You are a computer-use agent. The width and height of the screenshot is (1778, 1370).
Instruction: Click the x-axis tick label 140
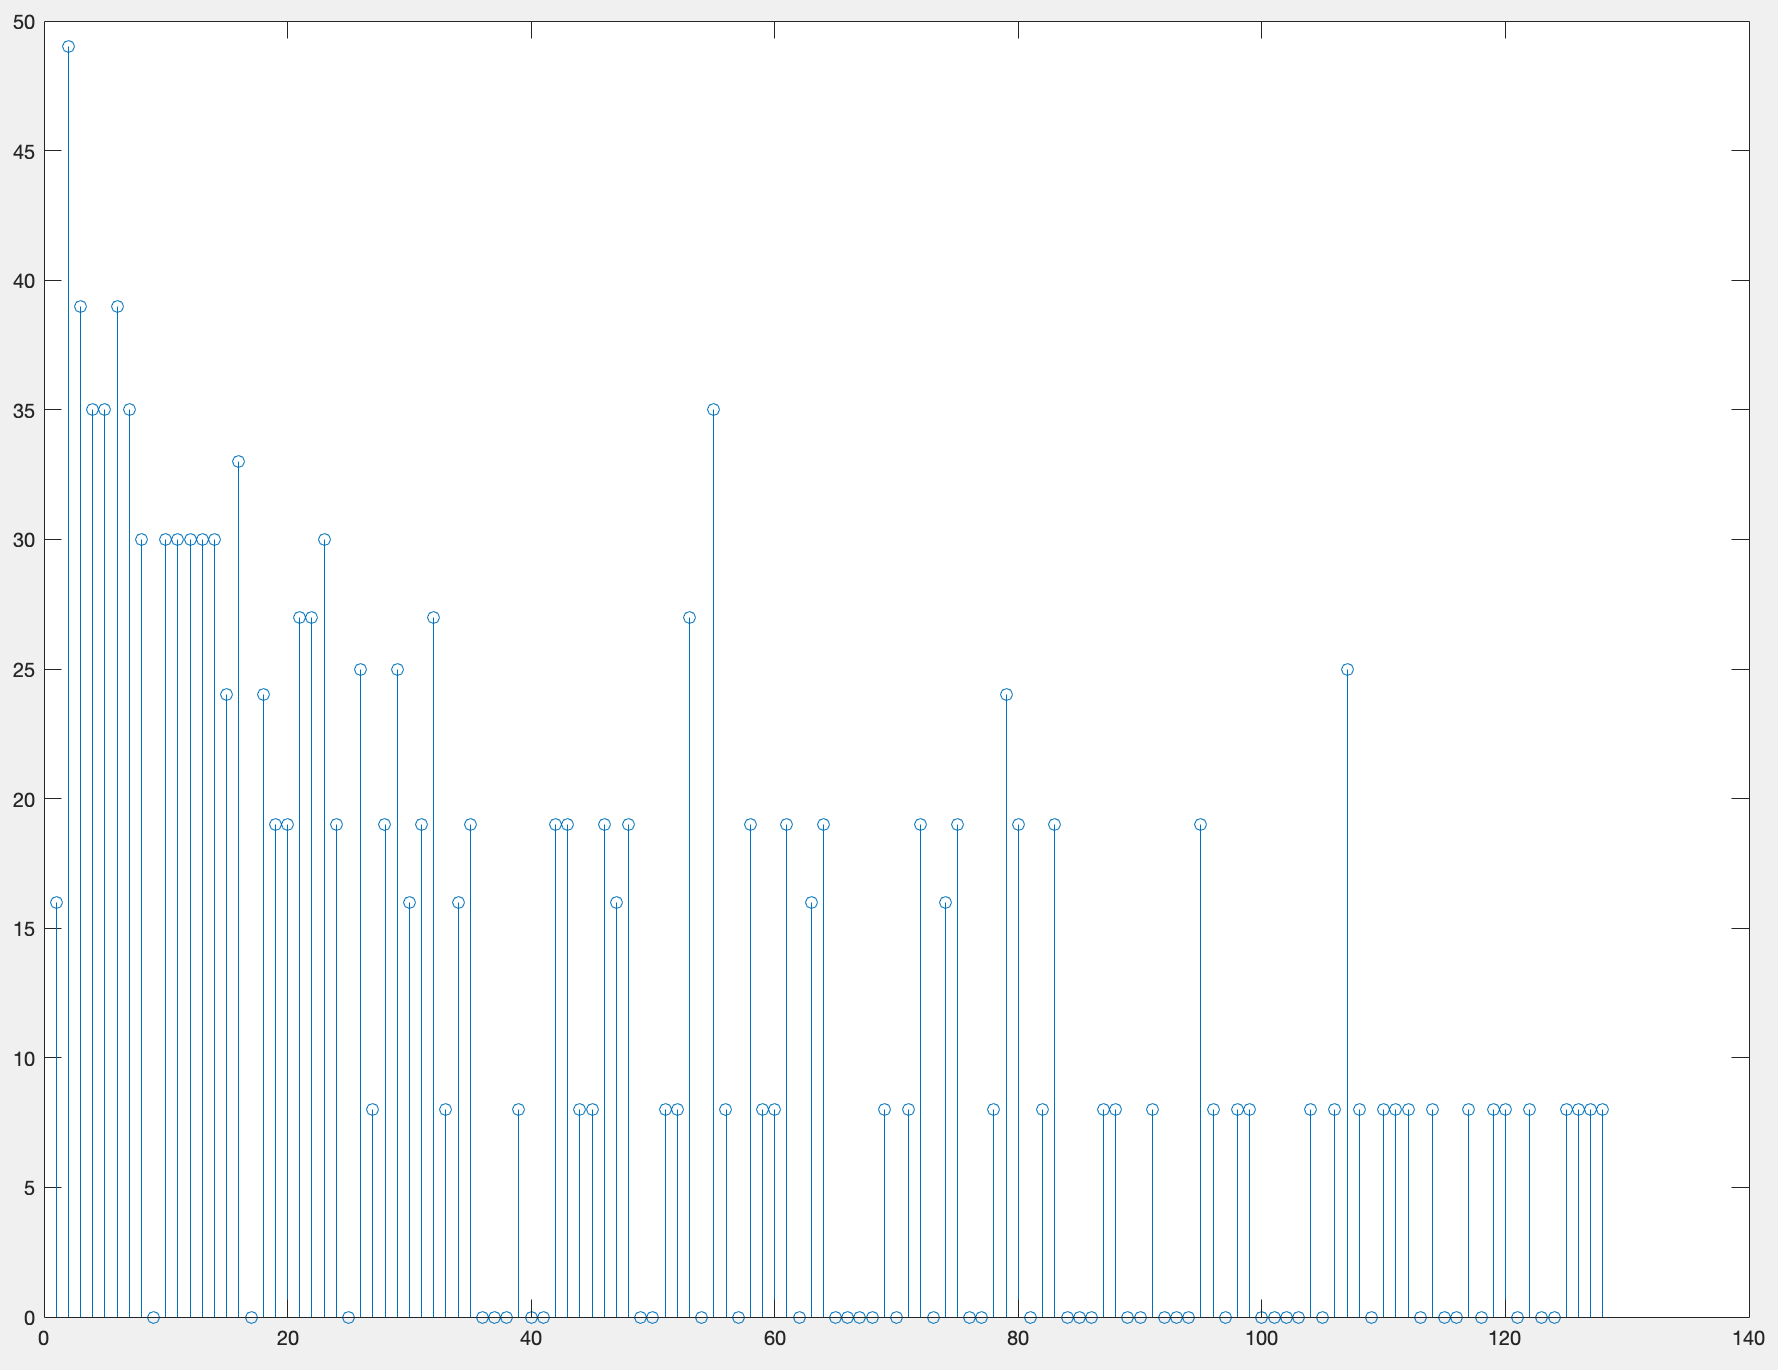tap(1748, 1339)
